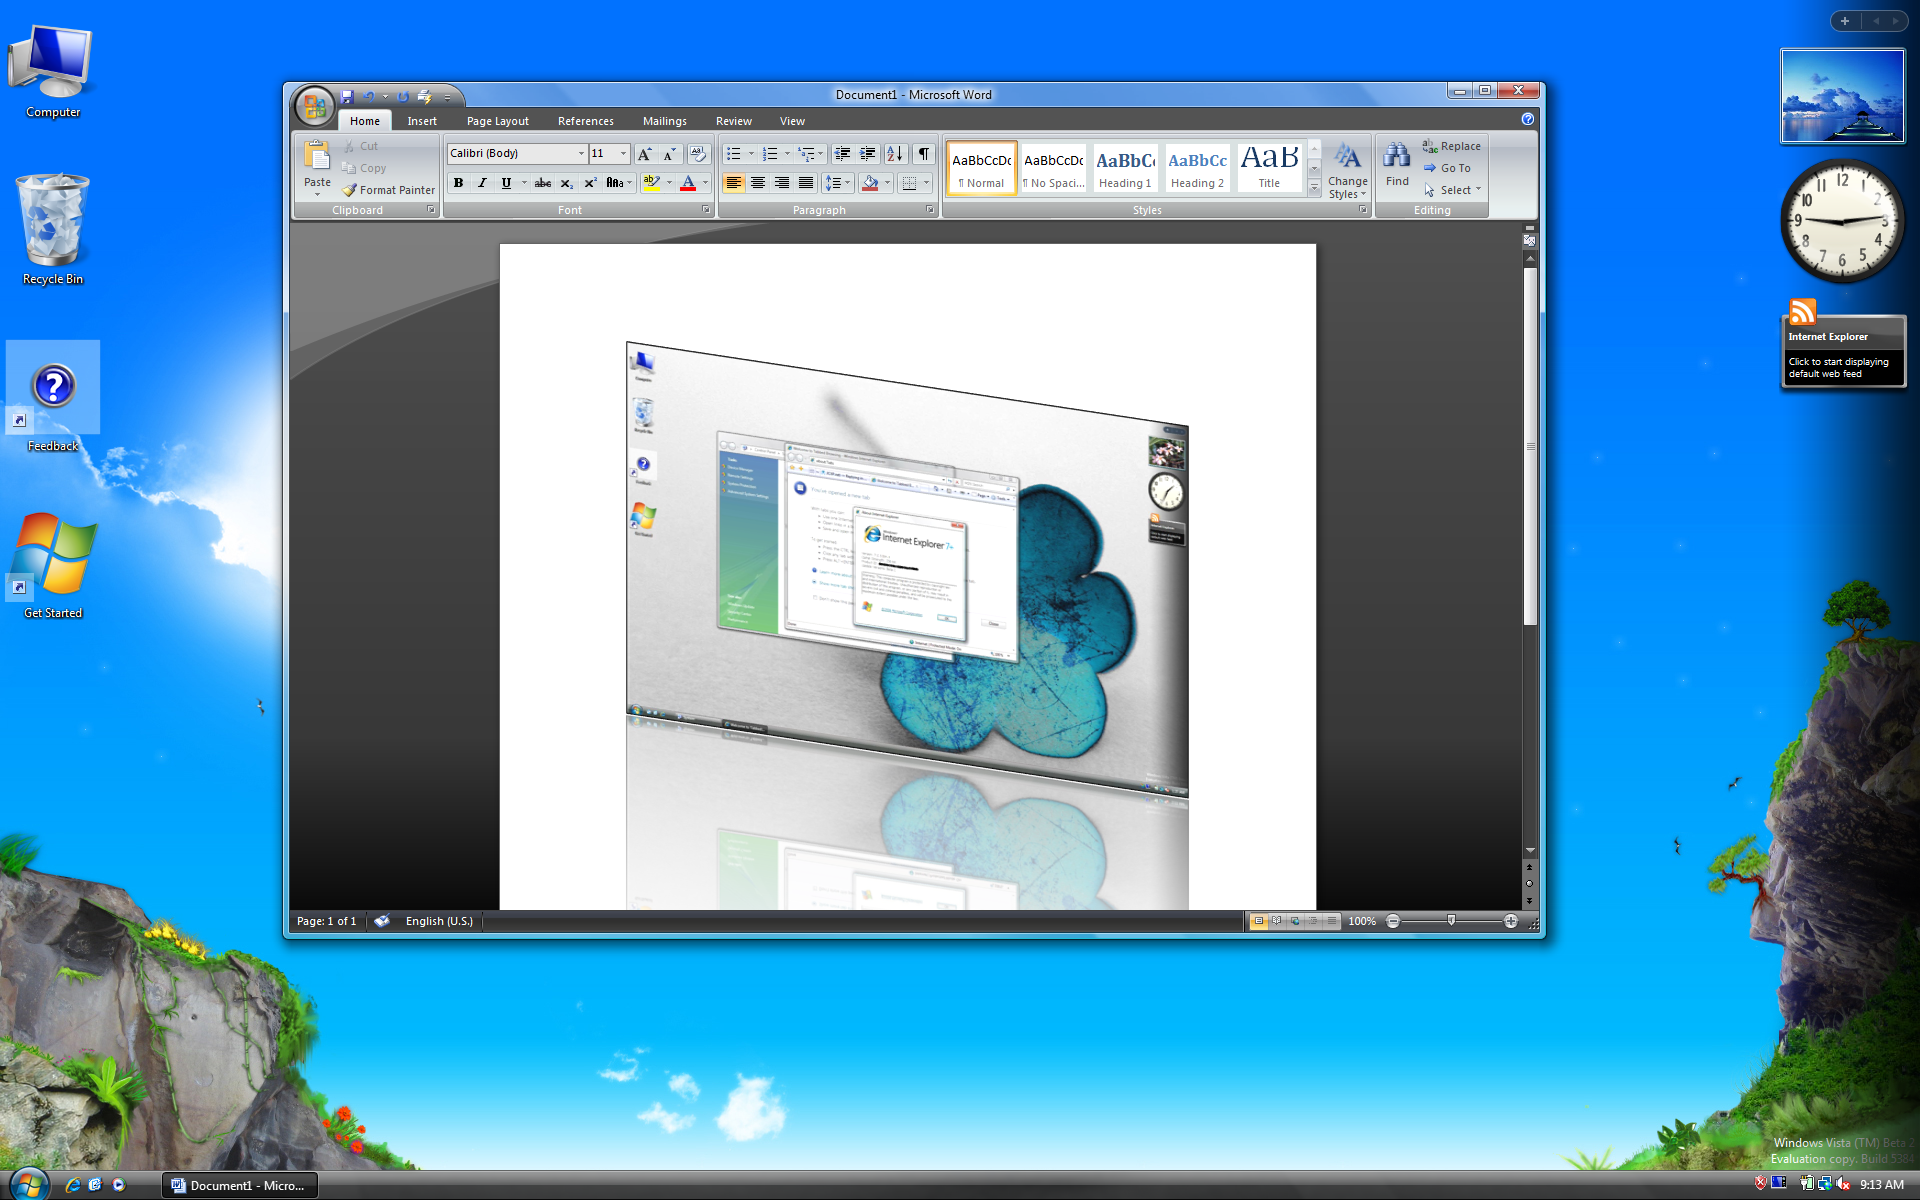Open borders dropdown arrow

coord(926,183)
